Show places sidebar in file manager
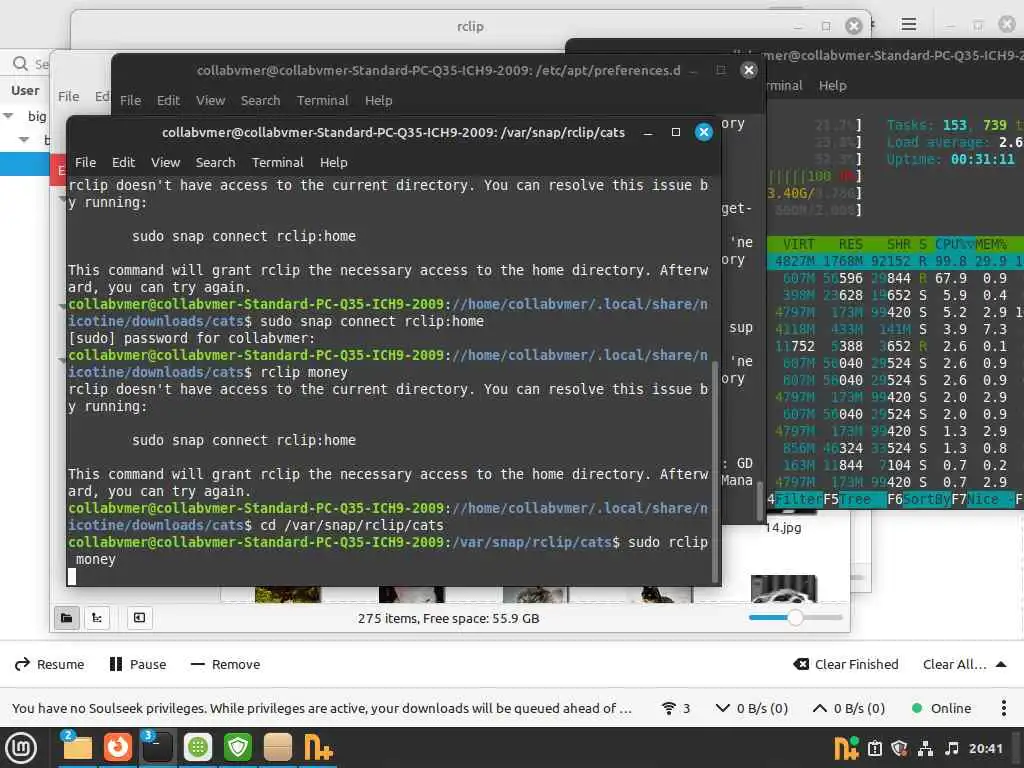This screenshot has height=768, width=1024. (67, 618)
